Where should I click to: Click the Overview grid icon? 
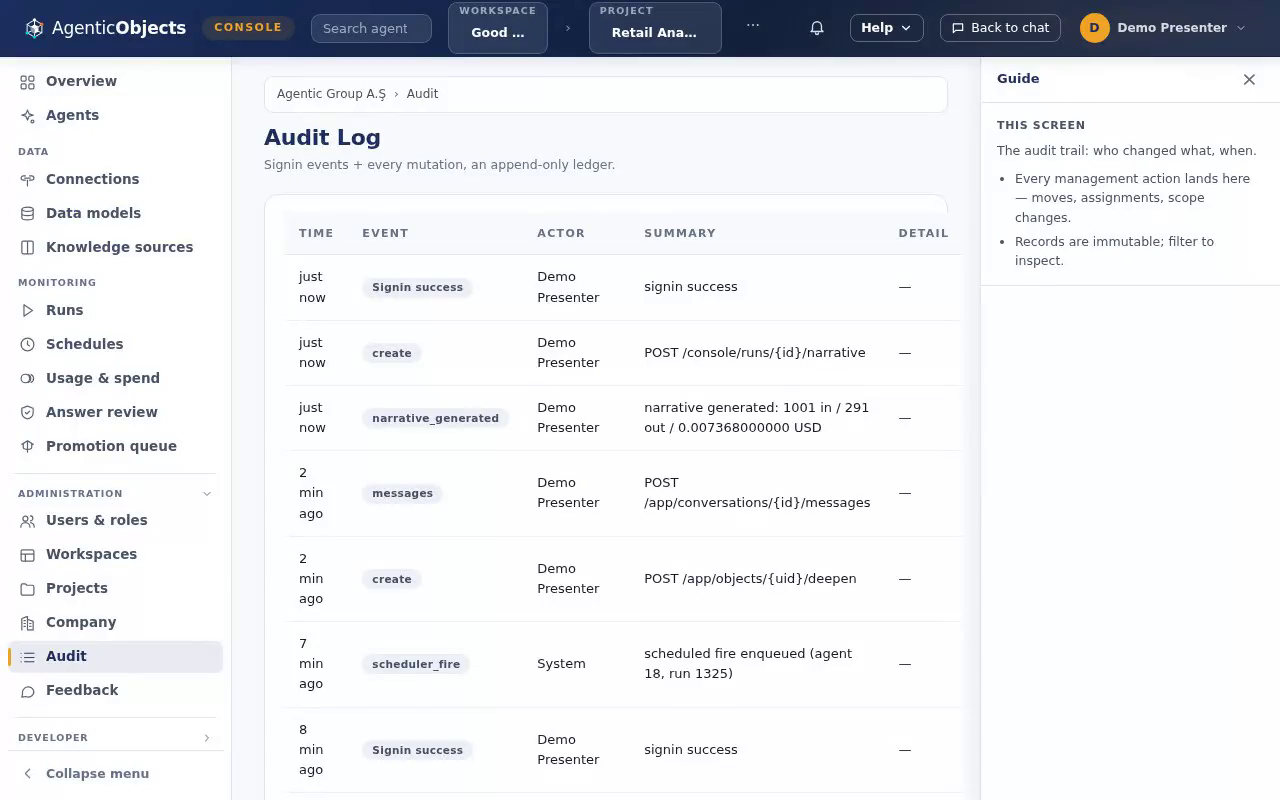click(x=28, y=81)
